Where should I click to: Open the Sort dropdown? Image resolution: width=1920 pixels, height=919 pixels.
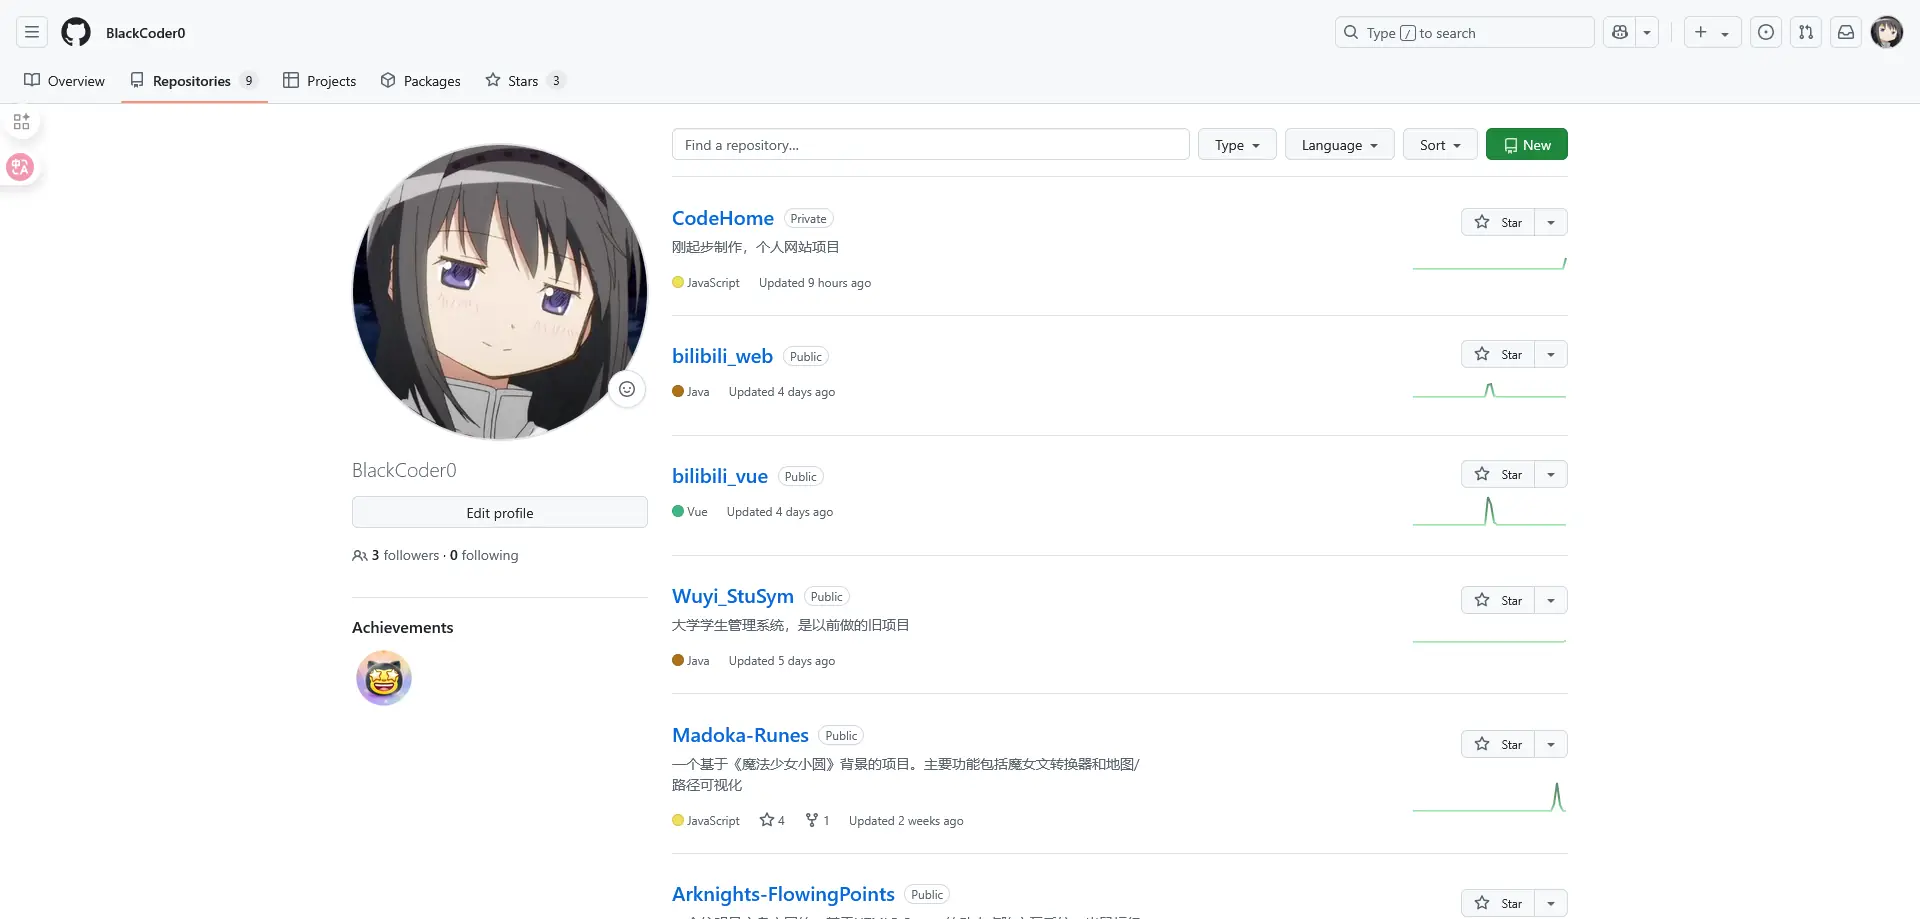pos(1439,144)
